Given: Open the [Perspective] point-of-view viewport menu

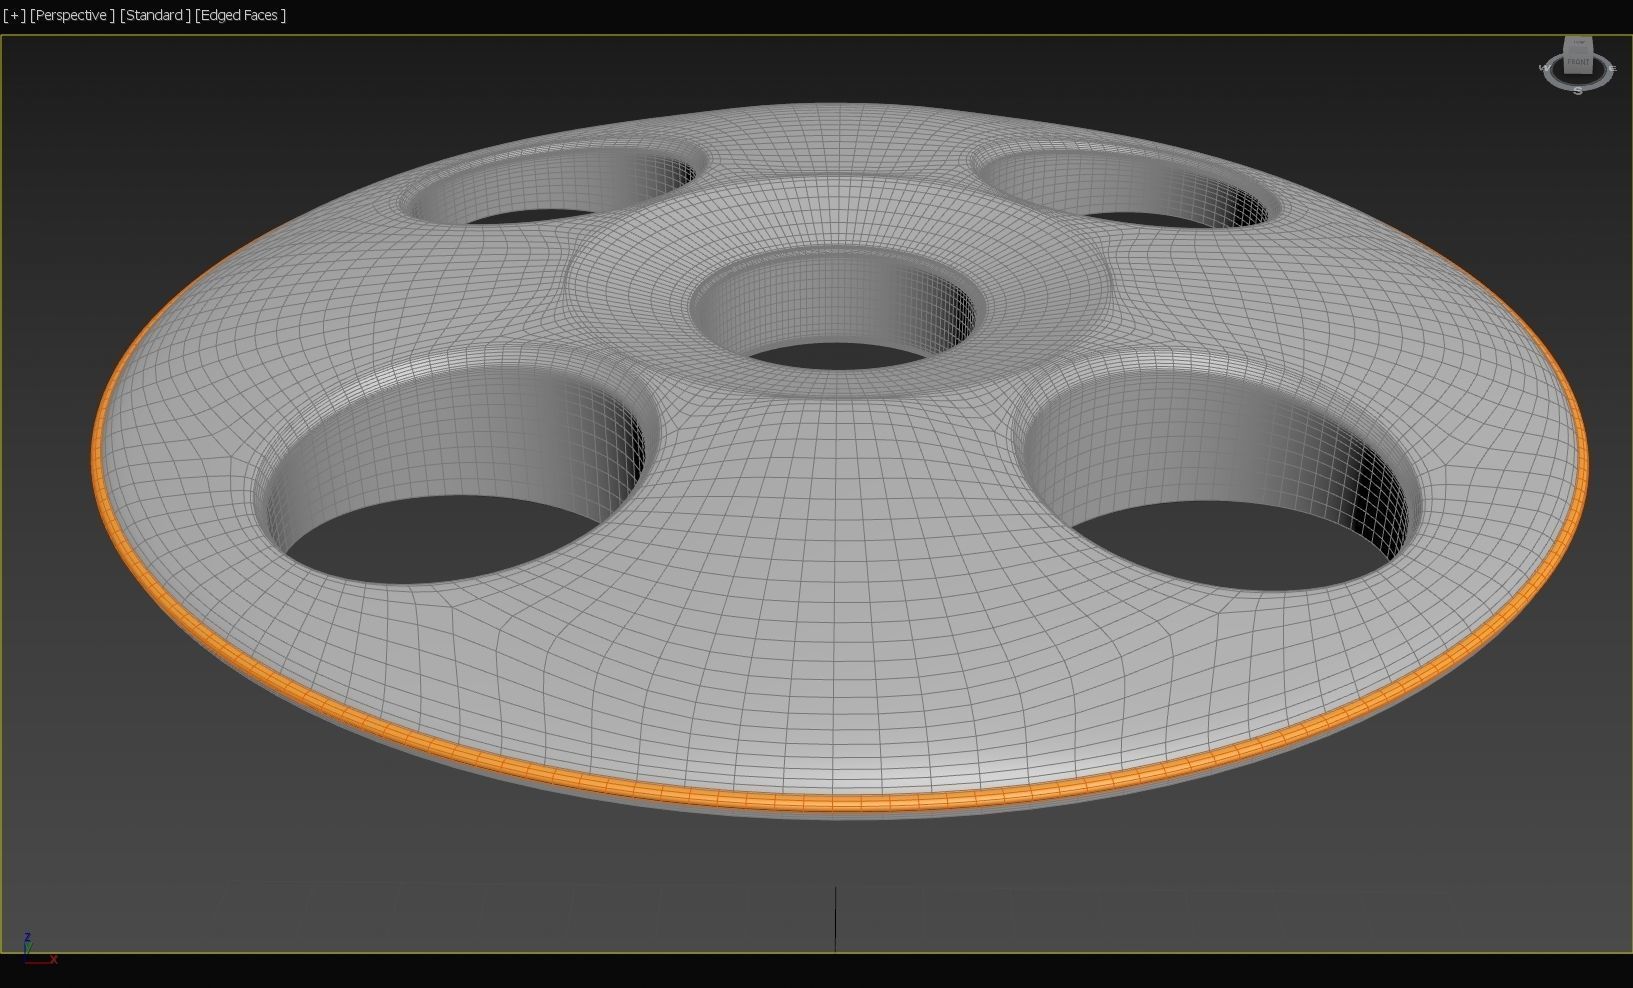Looking at the screenshot, I should point(72,15).
